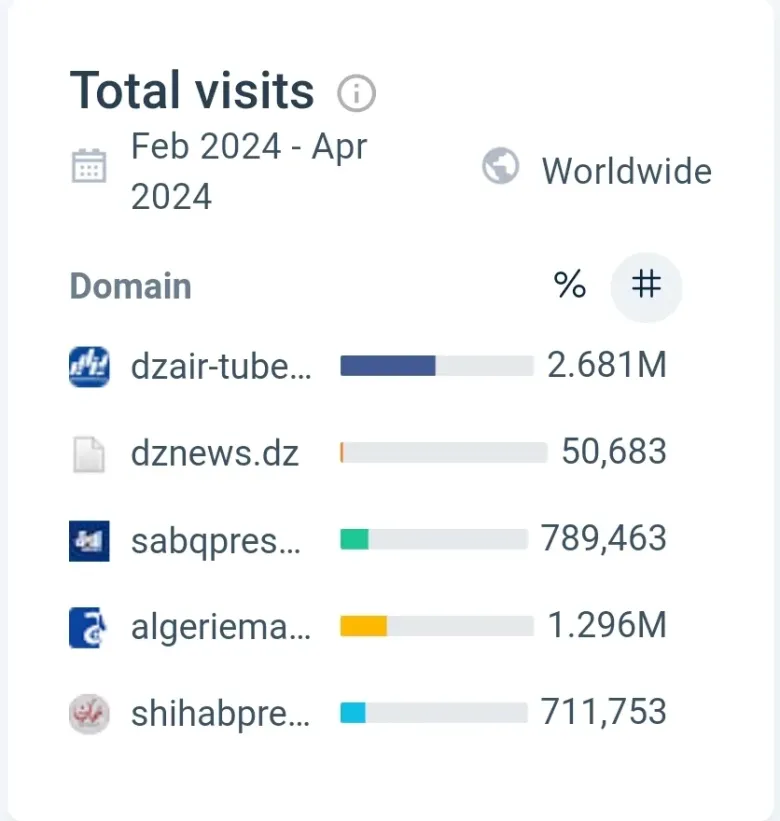Viewport: 780px width, 821px height.
Task: Click the shihabpresse favicon
Action: [89, 714]
